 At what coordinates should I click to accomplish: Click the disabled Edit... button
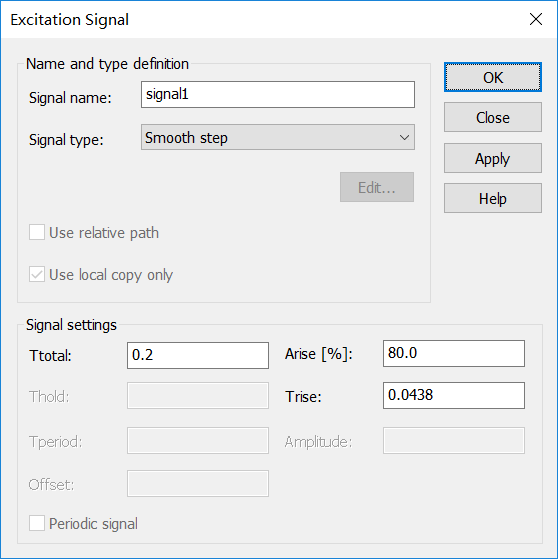click(377, 187)
